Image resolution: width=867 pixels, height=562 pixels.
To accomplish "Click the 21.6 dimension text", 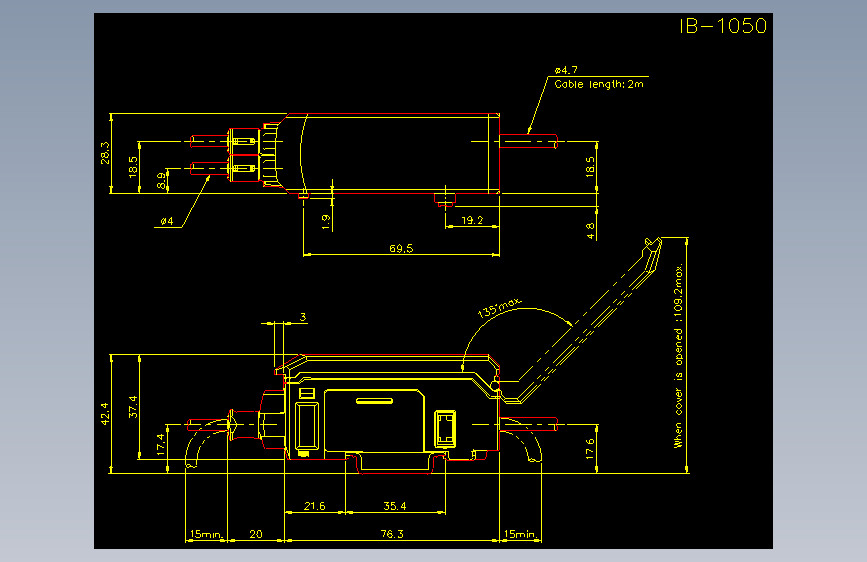I will (315, 506).
